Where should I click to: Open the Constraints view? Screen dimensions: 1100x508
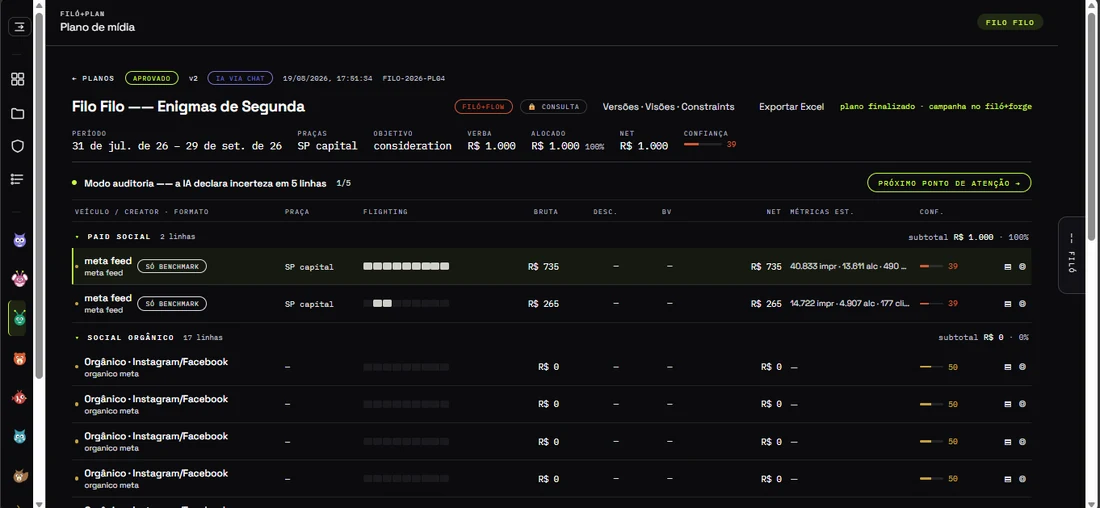coord(708,107)
